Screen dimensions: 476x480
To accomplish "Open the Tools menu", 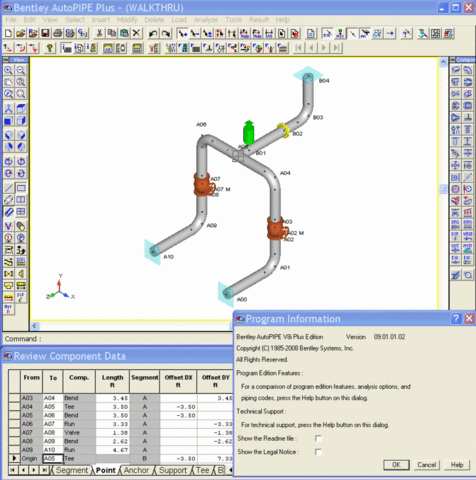I will click(x=233, y=20).
